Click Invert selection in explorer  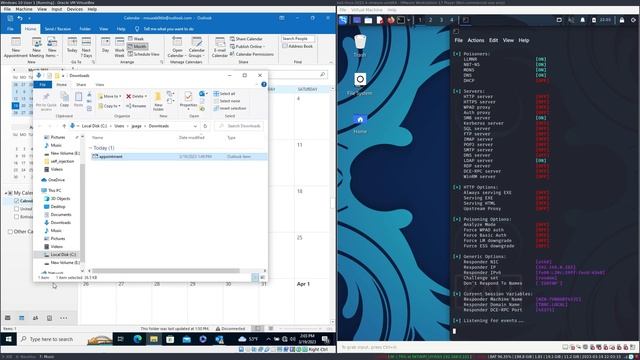(230, 108)
